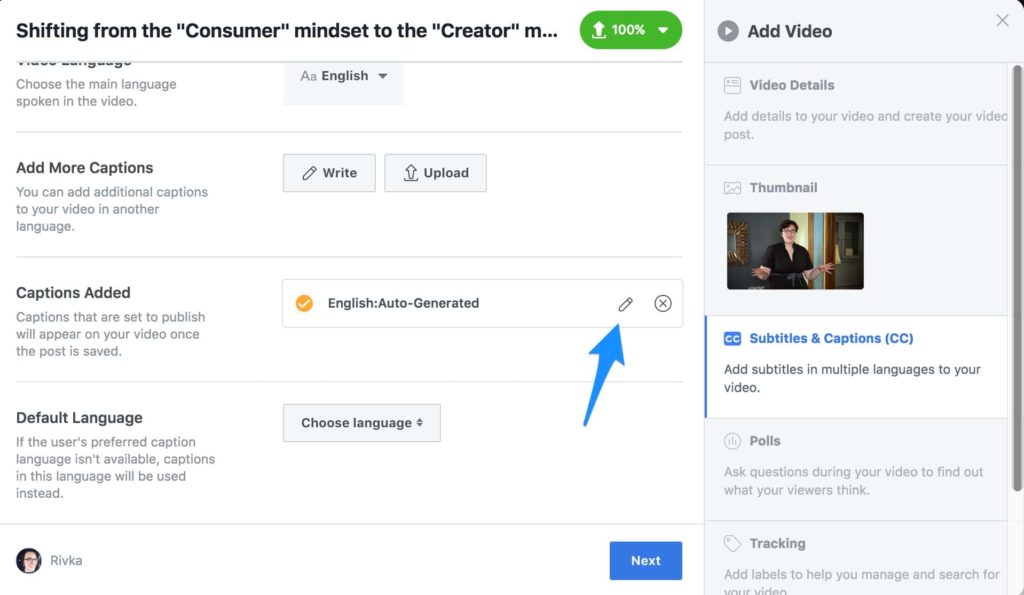1024x595 pixels.
Task: Close the Add Video panel
Action: click(1002, 21)
